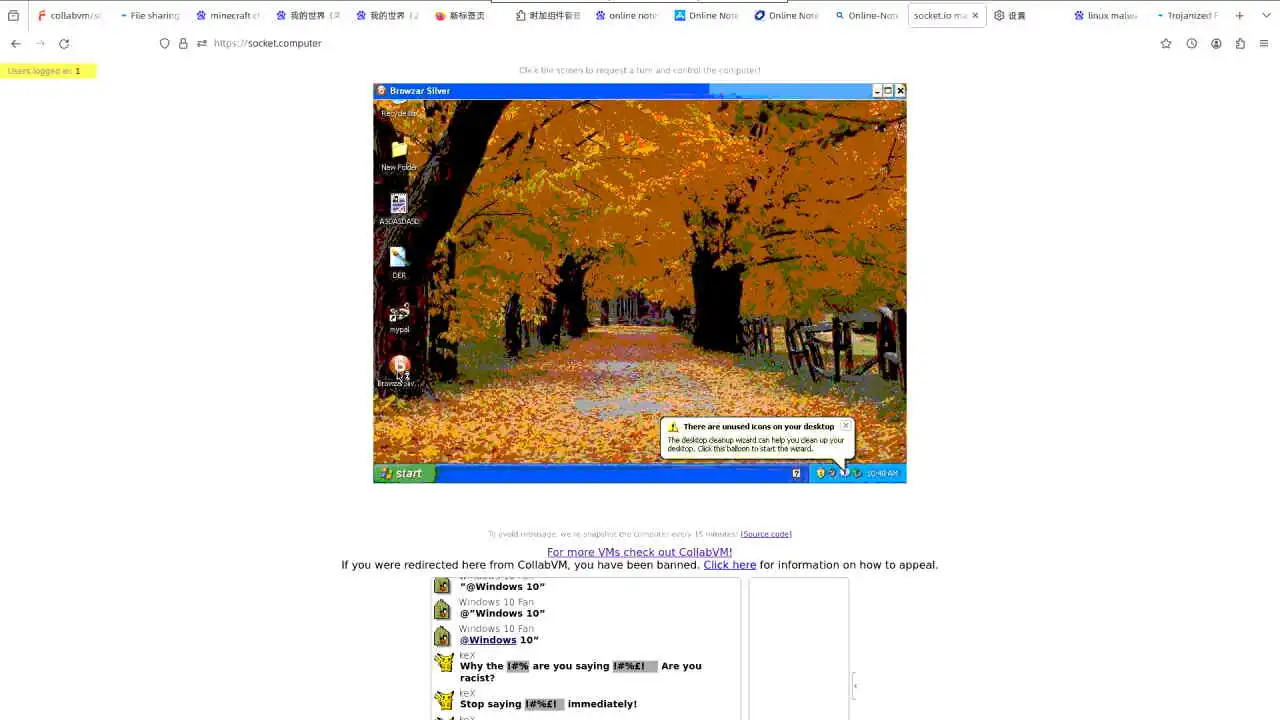This screenshot has width=1280, height=720.
Task: Switch to the collabvm tab
Action: click(x=68, y=16)
